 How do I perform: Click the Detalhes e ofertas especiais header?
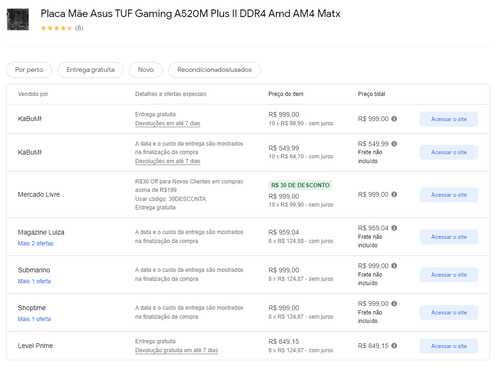(x=171, y=94)
